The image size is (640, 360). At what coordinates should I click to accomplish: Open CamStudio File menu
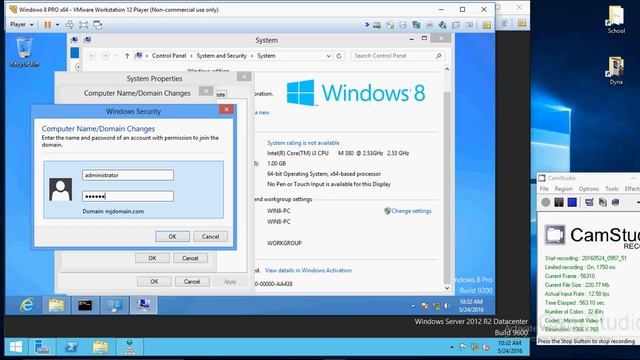pos(544,189)
